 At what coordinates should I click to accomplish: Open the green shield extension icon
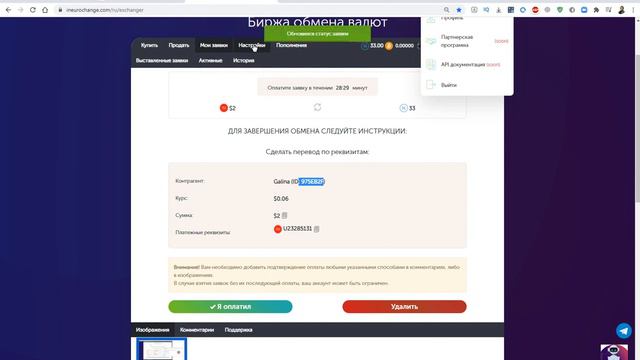click(x=560, y=10)
